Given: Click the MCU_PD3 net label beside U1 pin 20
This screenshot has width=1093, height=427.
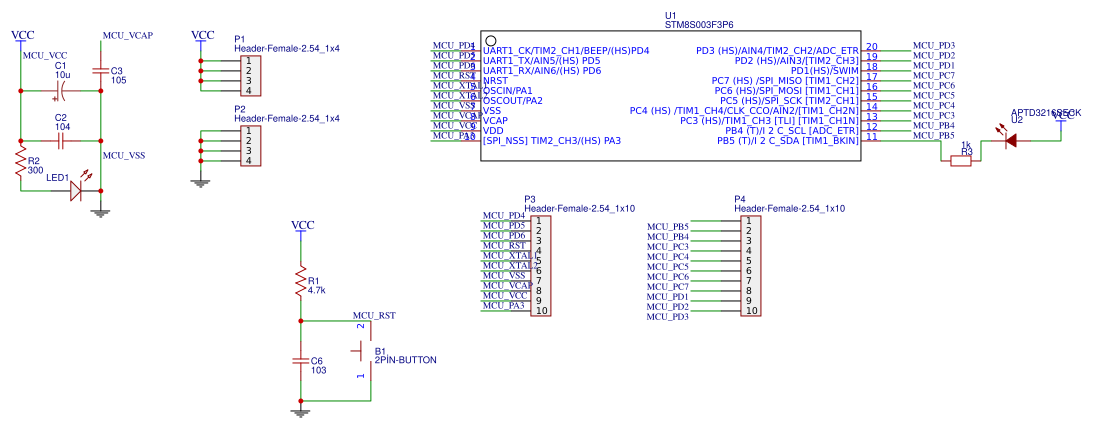Looking at the screenshot, I should pos(933,45).
